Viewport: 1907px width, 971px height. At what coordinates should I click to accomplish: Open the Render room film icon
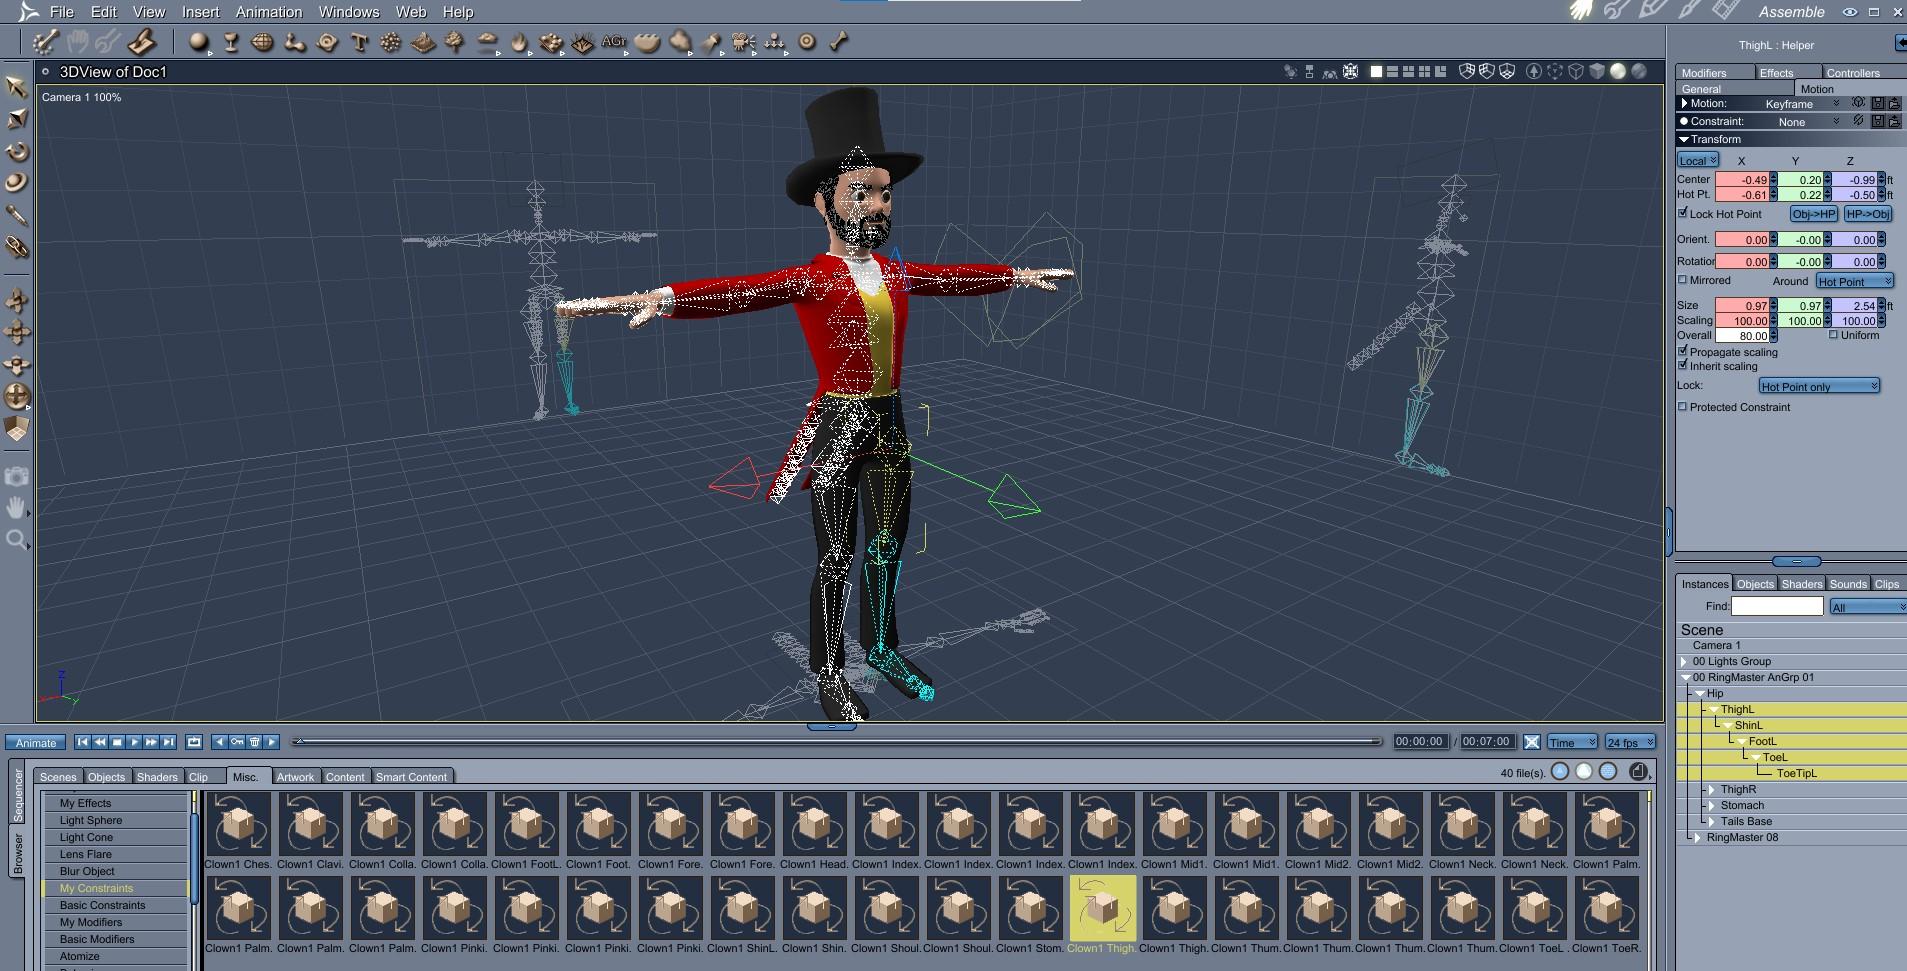(x=1726, y=11)
